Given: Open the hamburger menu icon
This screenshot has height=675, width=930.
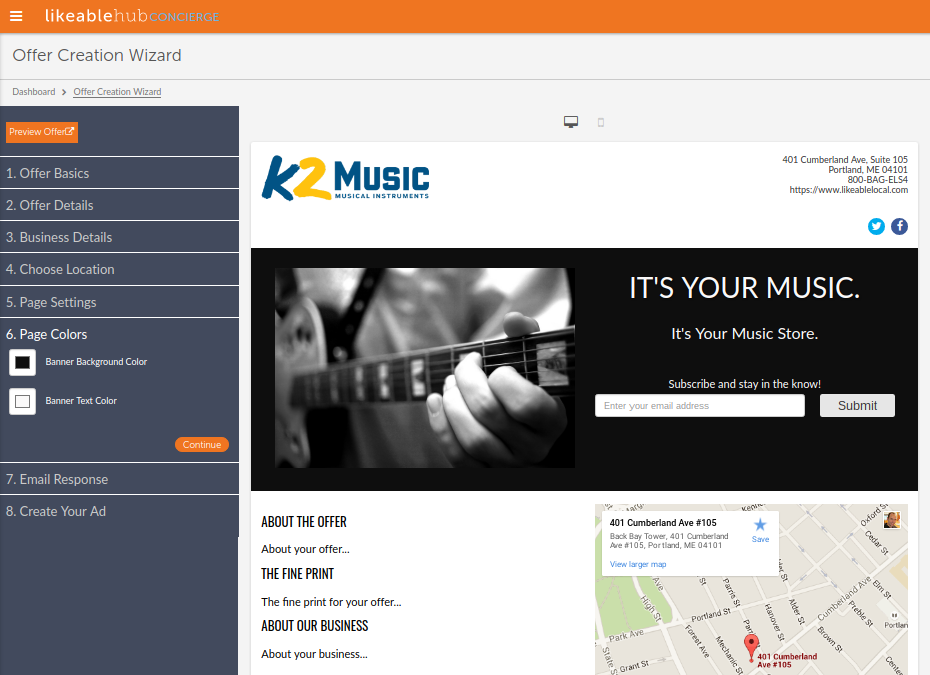Looking at the screenshot, I should pyautogui.click(x=16, y=16).
